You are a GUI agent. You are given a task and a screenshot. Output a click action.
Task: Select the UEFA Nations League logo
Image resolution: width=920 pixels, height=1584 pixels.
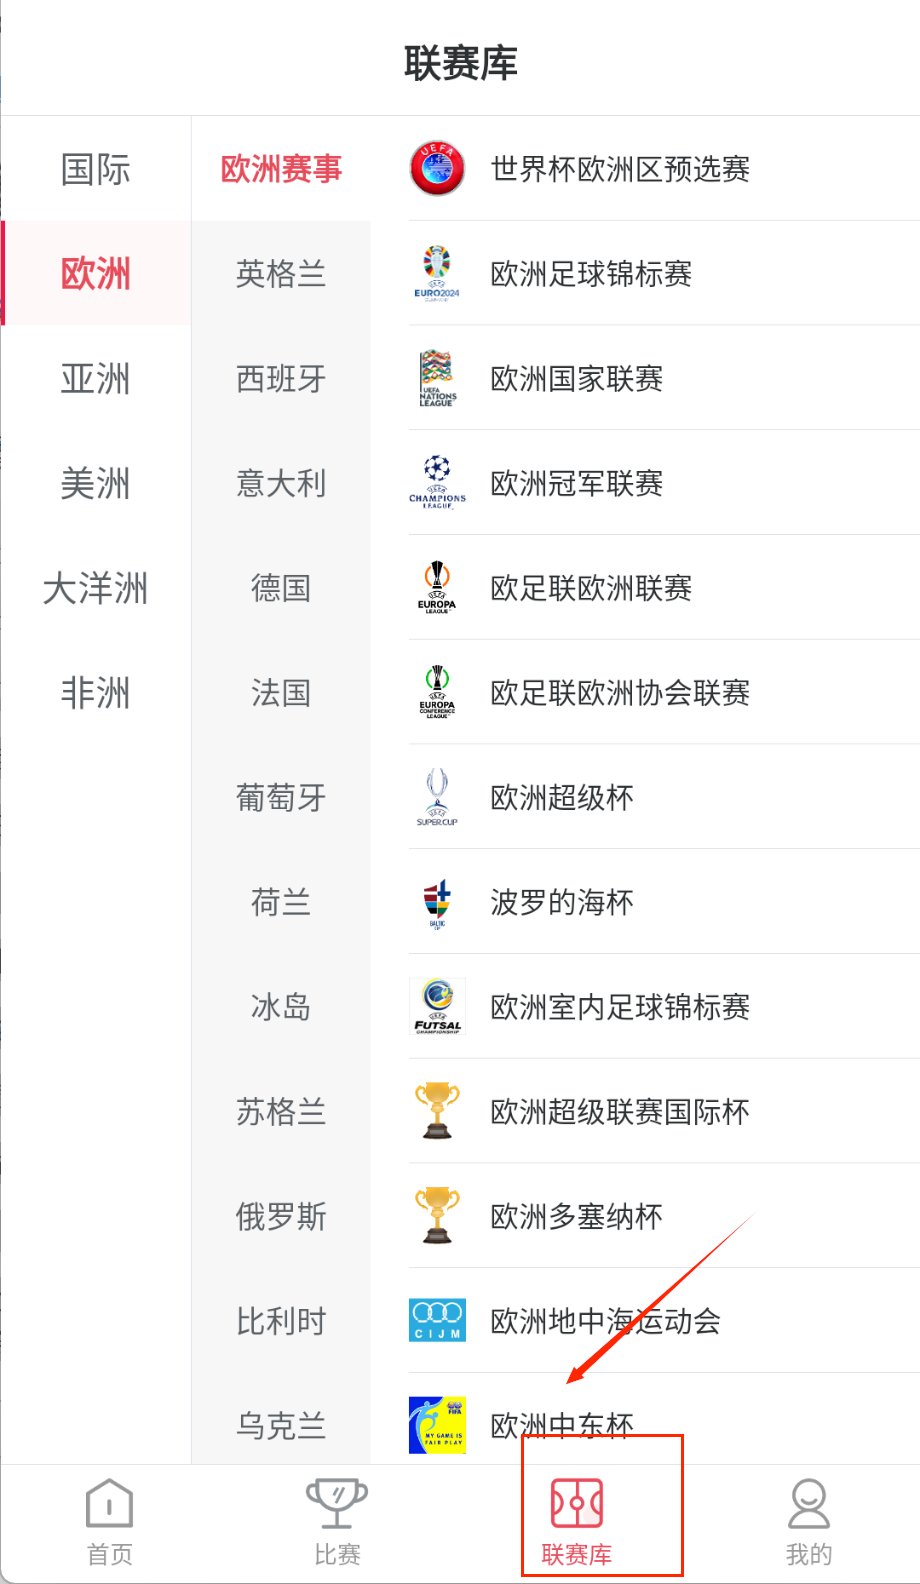click(x=437, y=379)
